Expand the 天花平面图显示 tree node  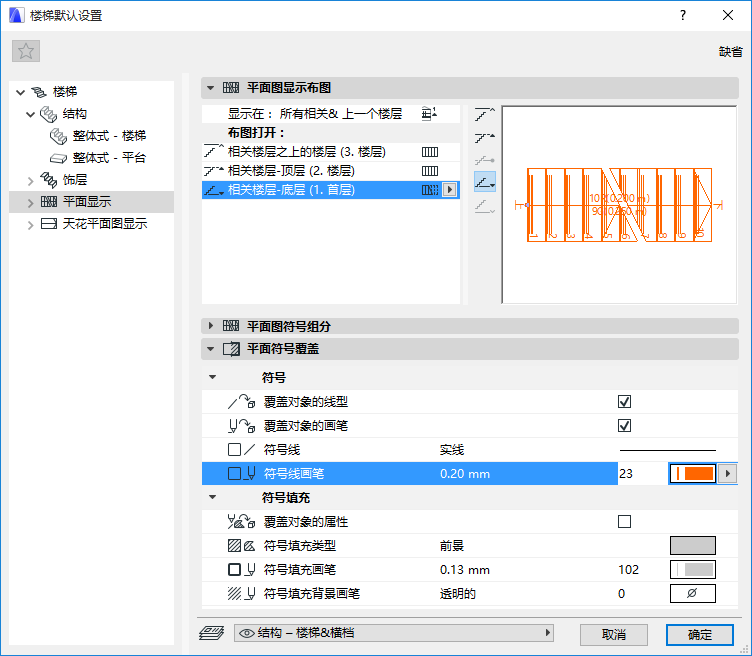pyautogui.click(x=30, y=225)
